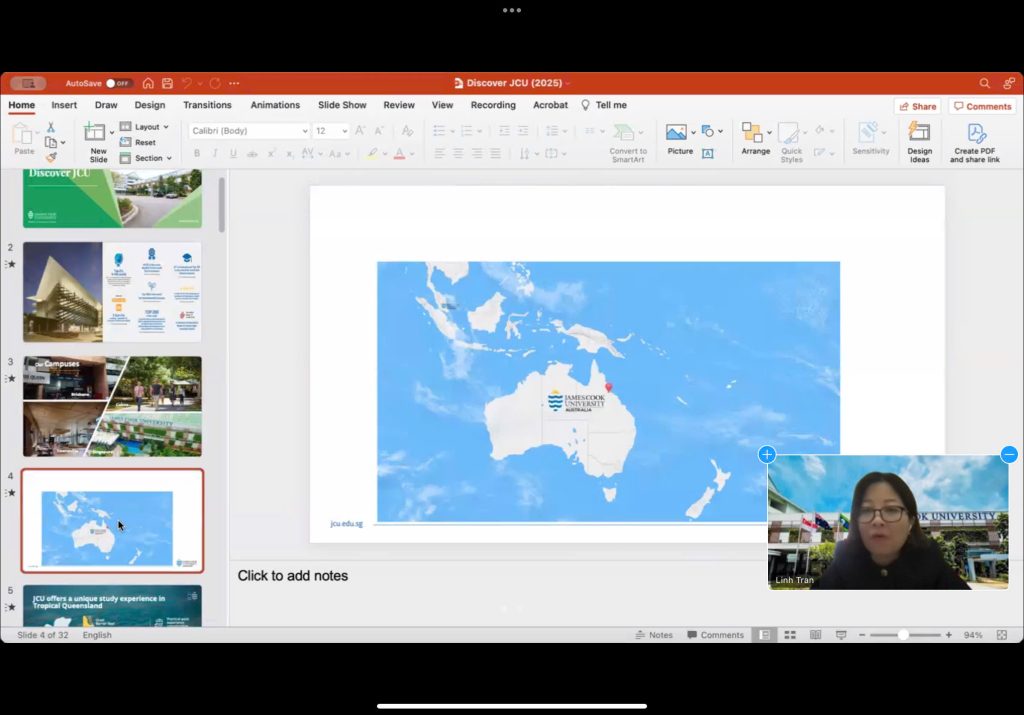
Task: Select the Format Painter brush icon
Action: pos(51,157)
